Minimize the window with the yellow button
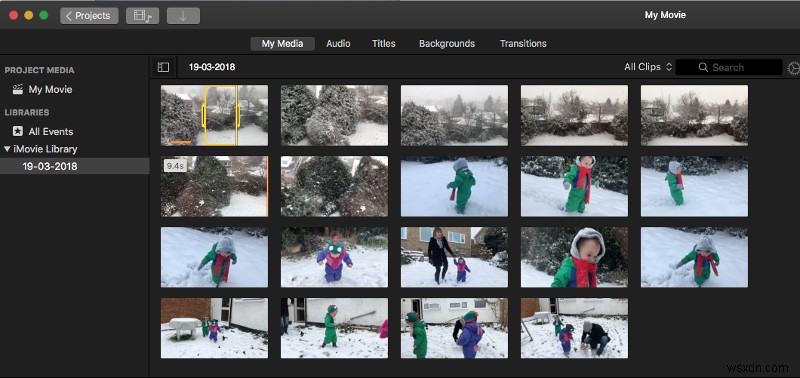 pos(29,16)
